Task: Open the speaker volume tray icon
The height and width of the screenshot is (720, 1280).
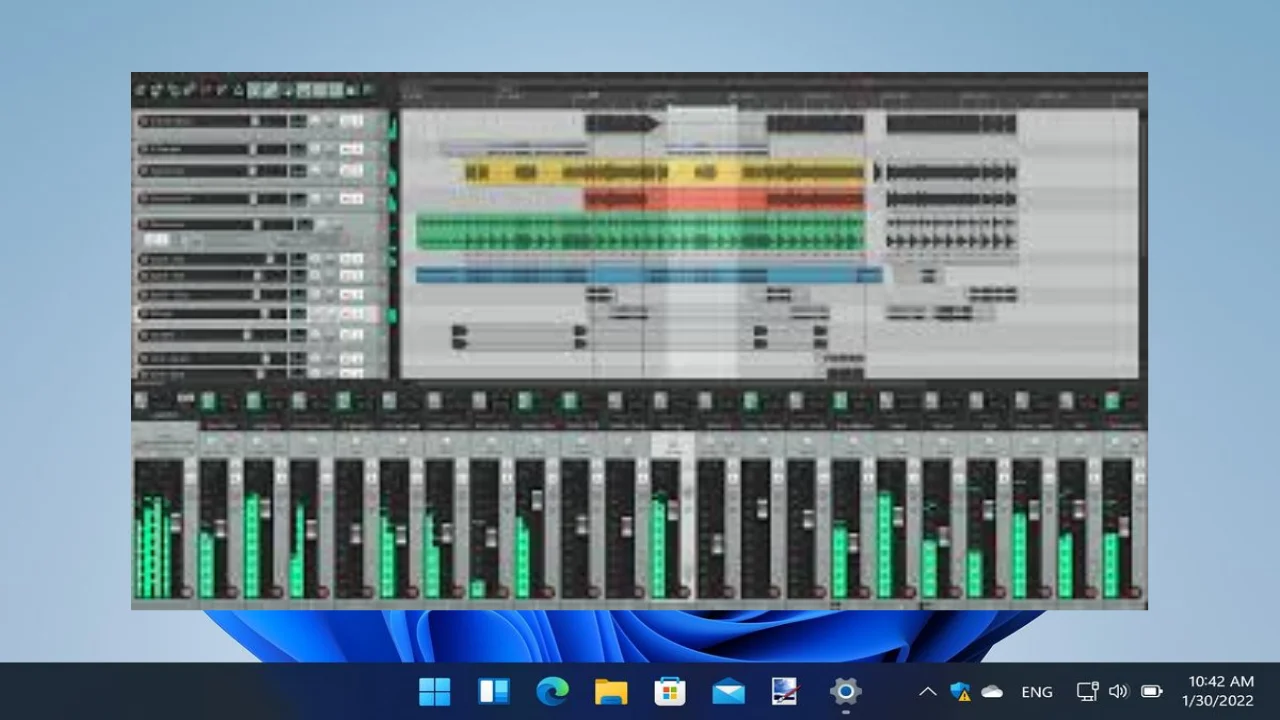Action: [x=1118, y=691]
